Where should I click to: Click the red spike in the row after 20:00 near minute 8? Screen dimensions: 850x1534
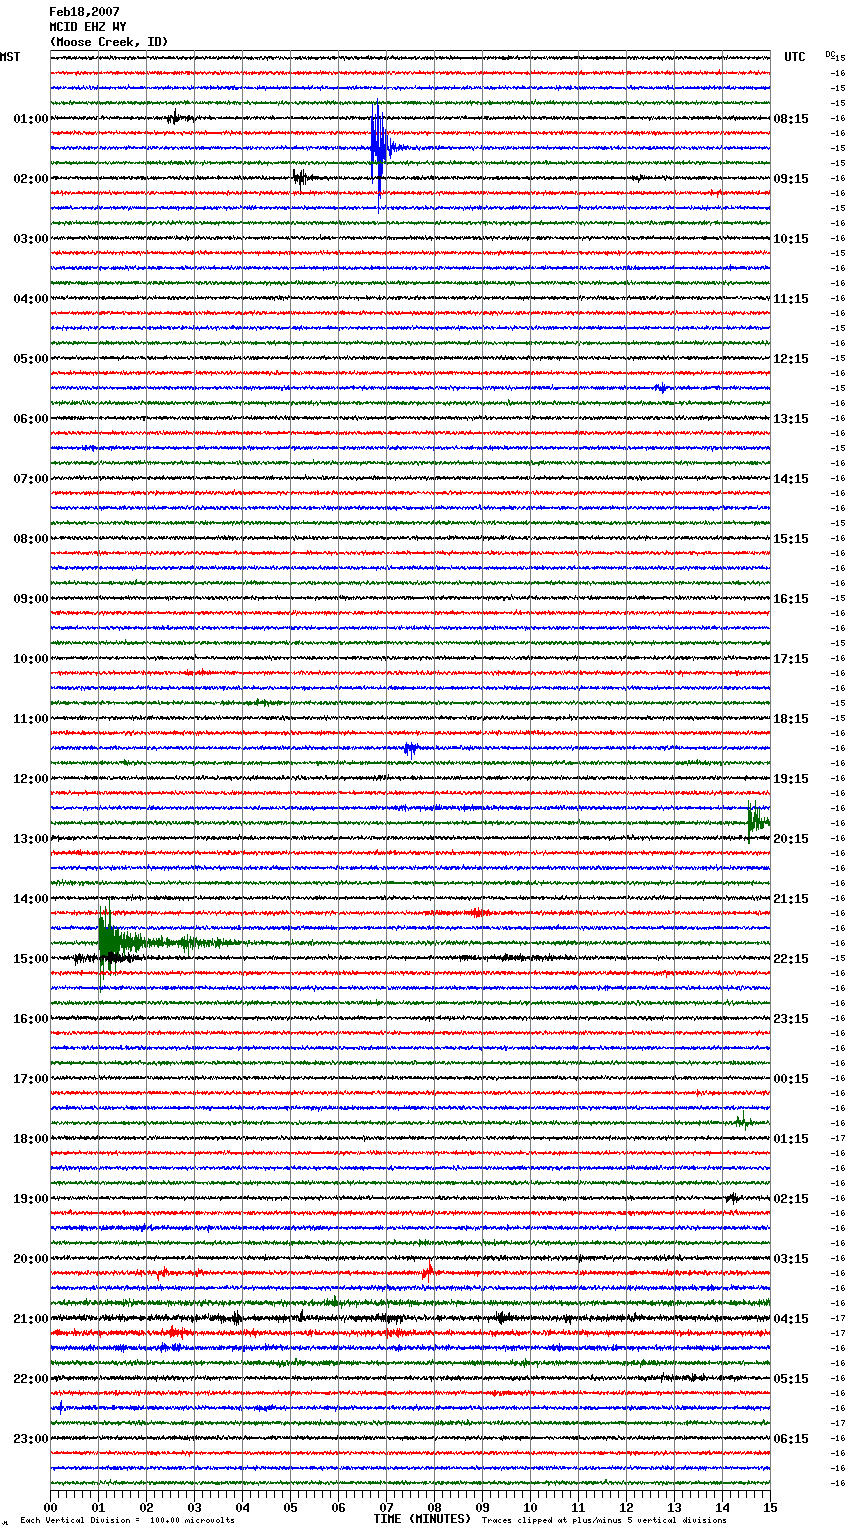coord(428,1272)
